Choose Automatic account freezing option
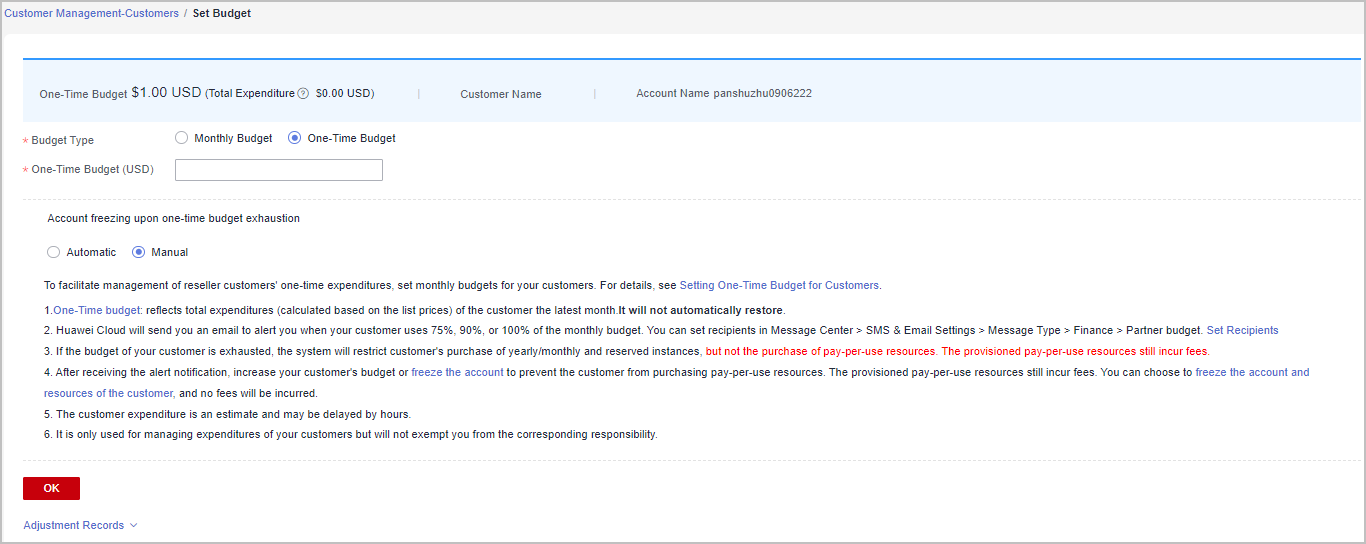Image resolution: width=1366 pixels, height=544 pixels. pyautogui.click(x=54, y=252)
